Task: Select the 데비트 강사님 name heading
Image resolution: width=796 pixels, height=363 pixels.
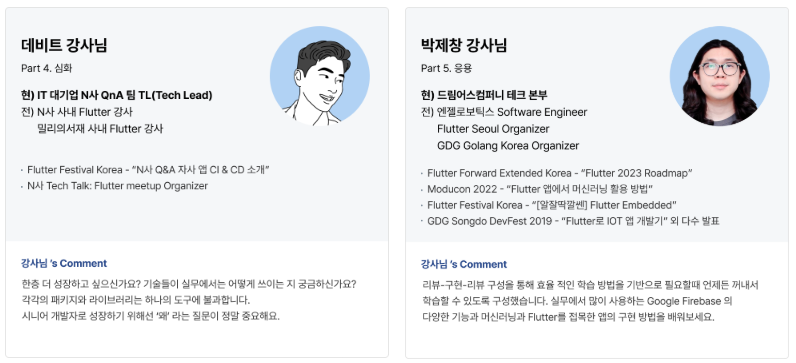Action: pyautogui.click(x=64, y=45)
